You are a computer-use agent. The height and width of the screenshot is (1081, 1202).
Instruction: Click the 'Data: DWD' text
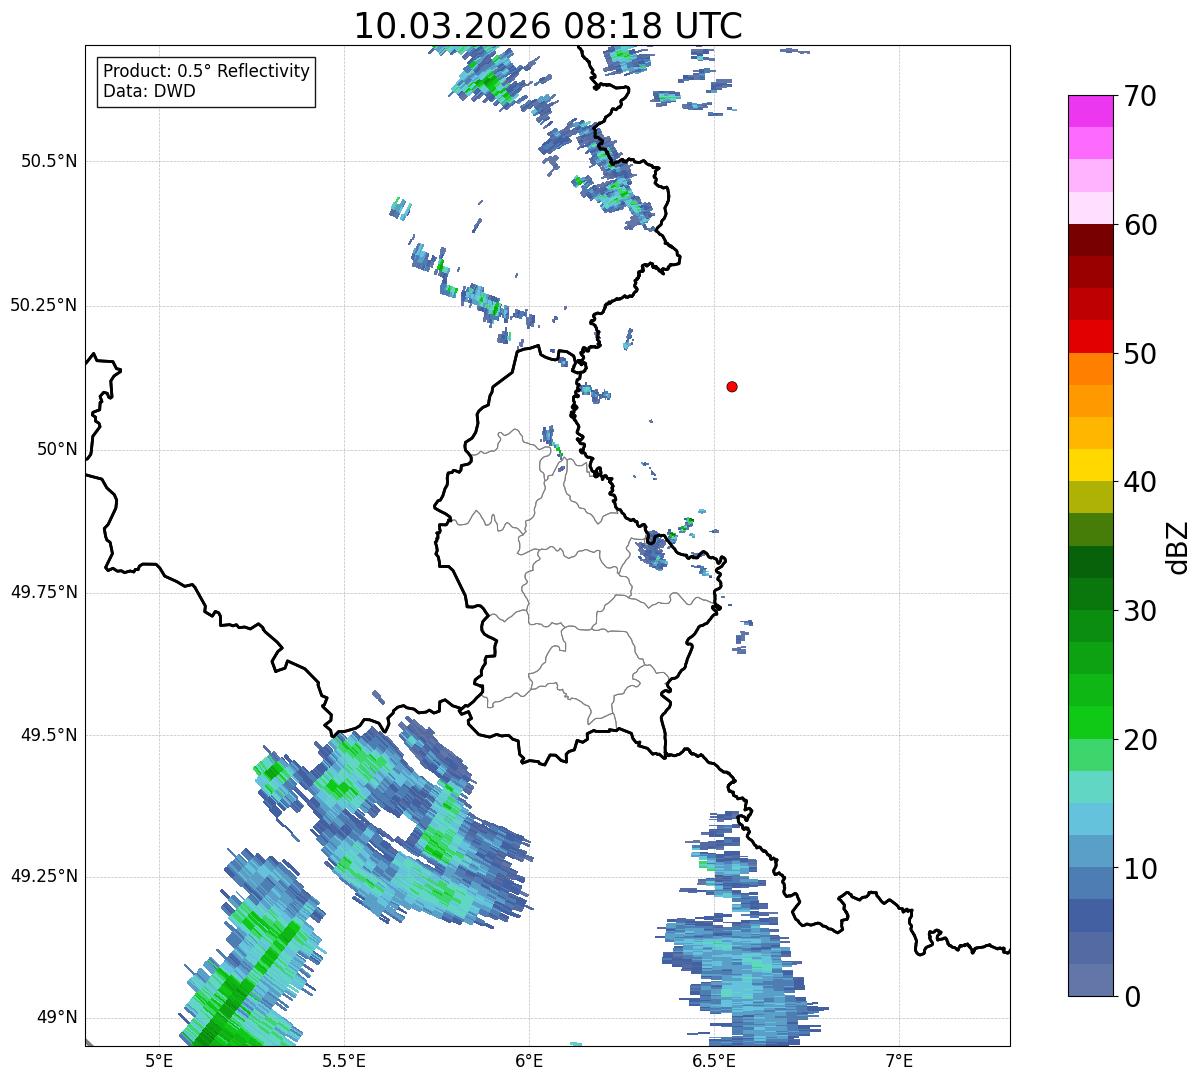149,92
